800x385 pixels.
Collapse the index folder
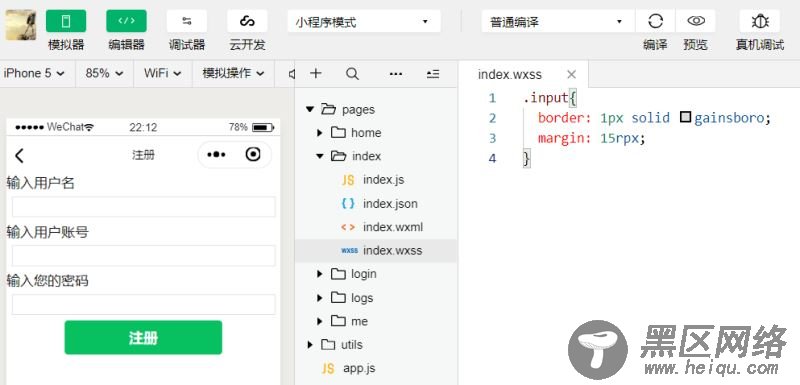pos(320,156)
